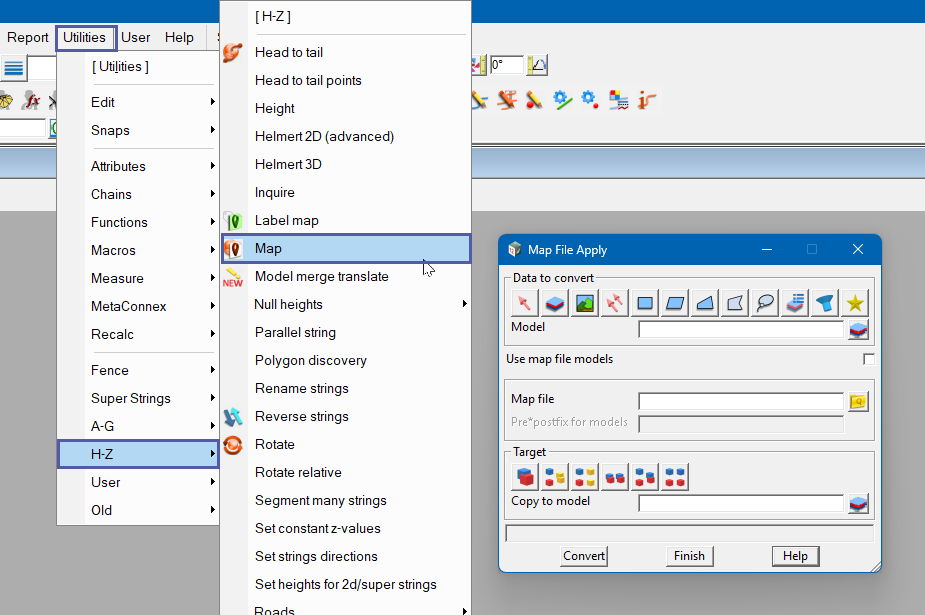Click the star favourites icon in Data to convert

[856, 303]
